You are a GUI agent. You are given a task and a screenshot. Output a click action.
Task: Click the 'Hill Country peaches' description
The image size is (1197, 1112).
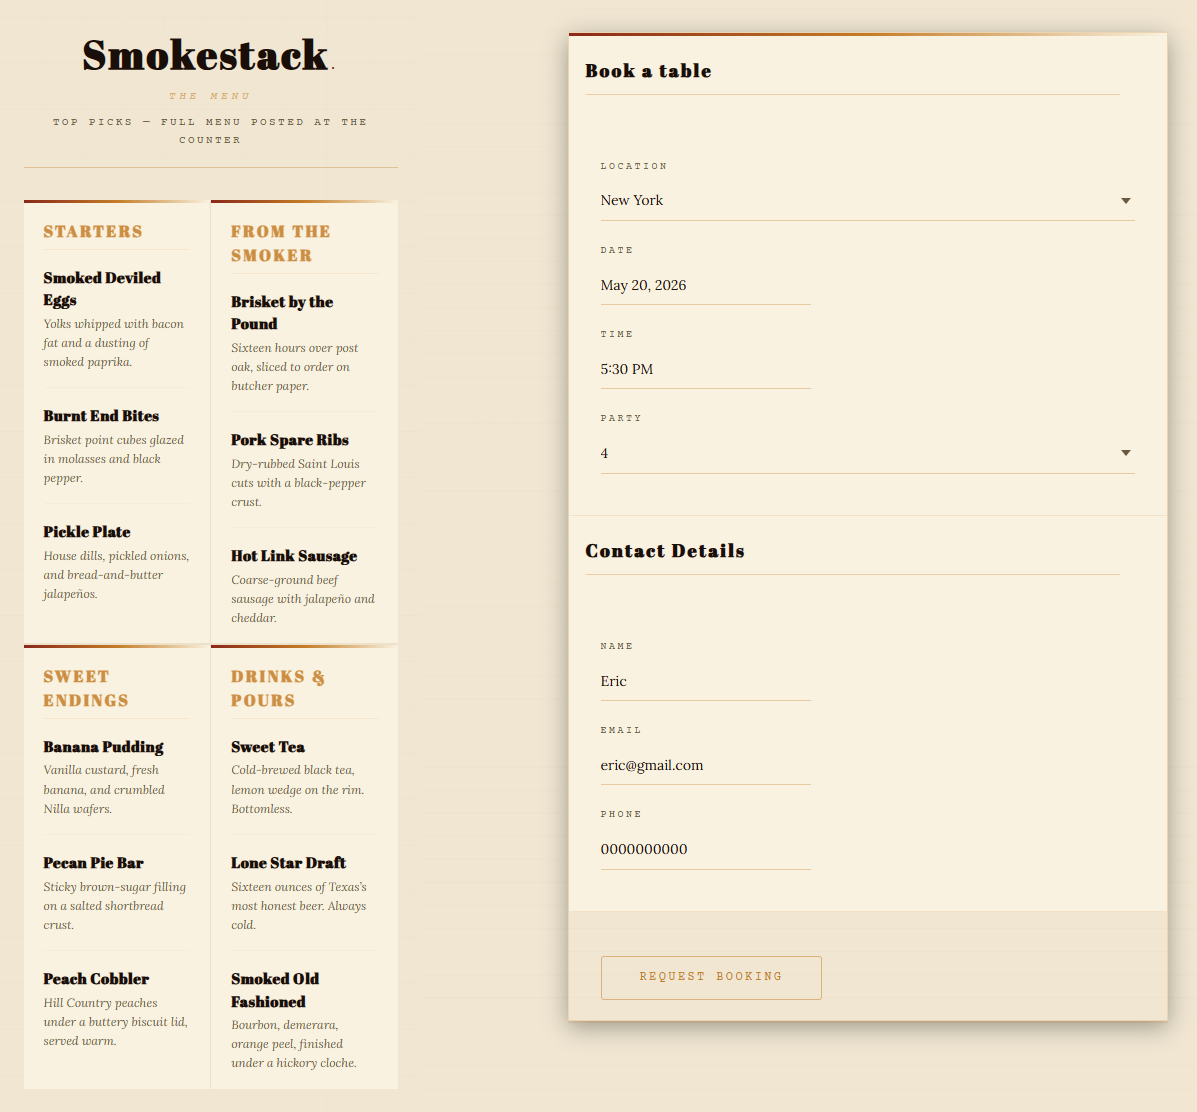pos(115,1022)
